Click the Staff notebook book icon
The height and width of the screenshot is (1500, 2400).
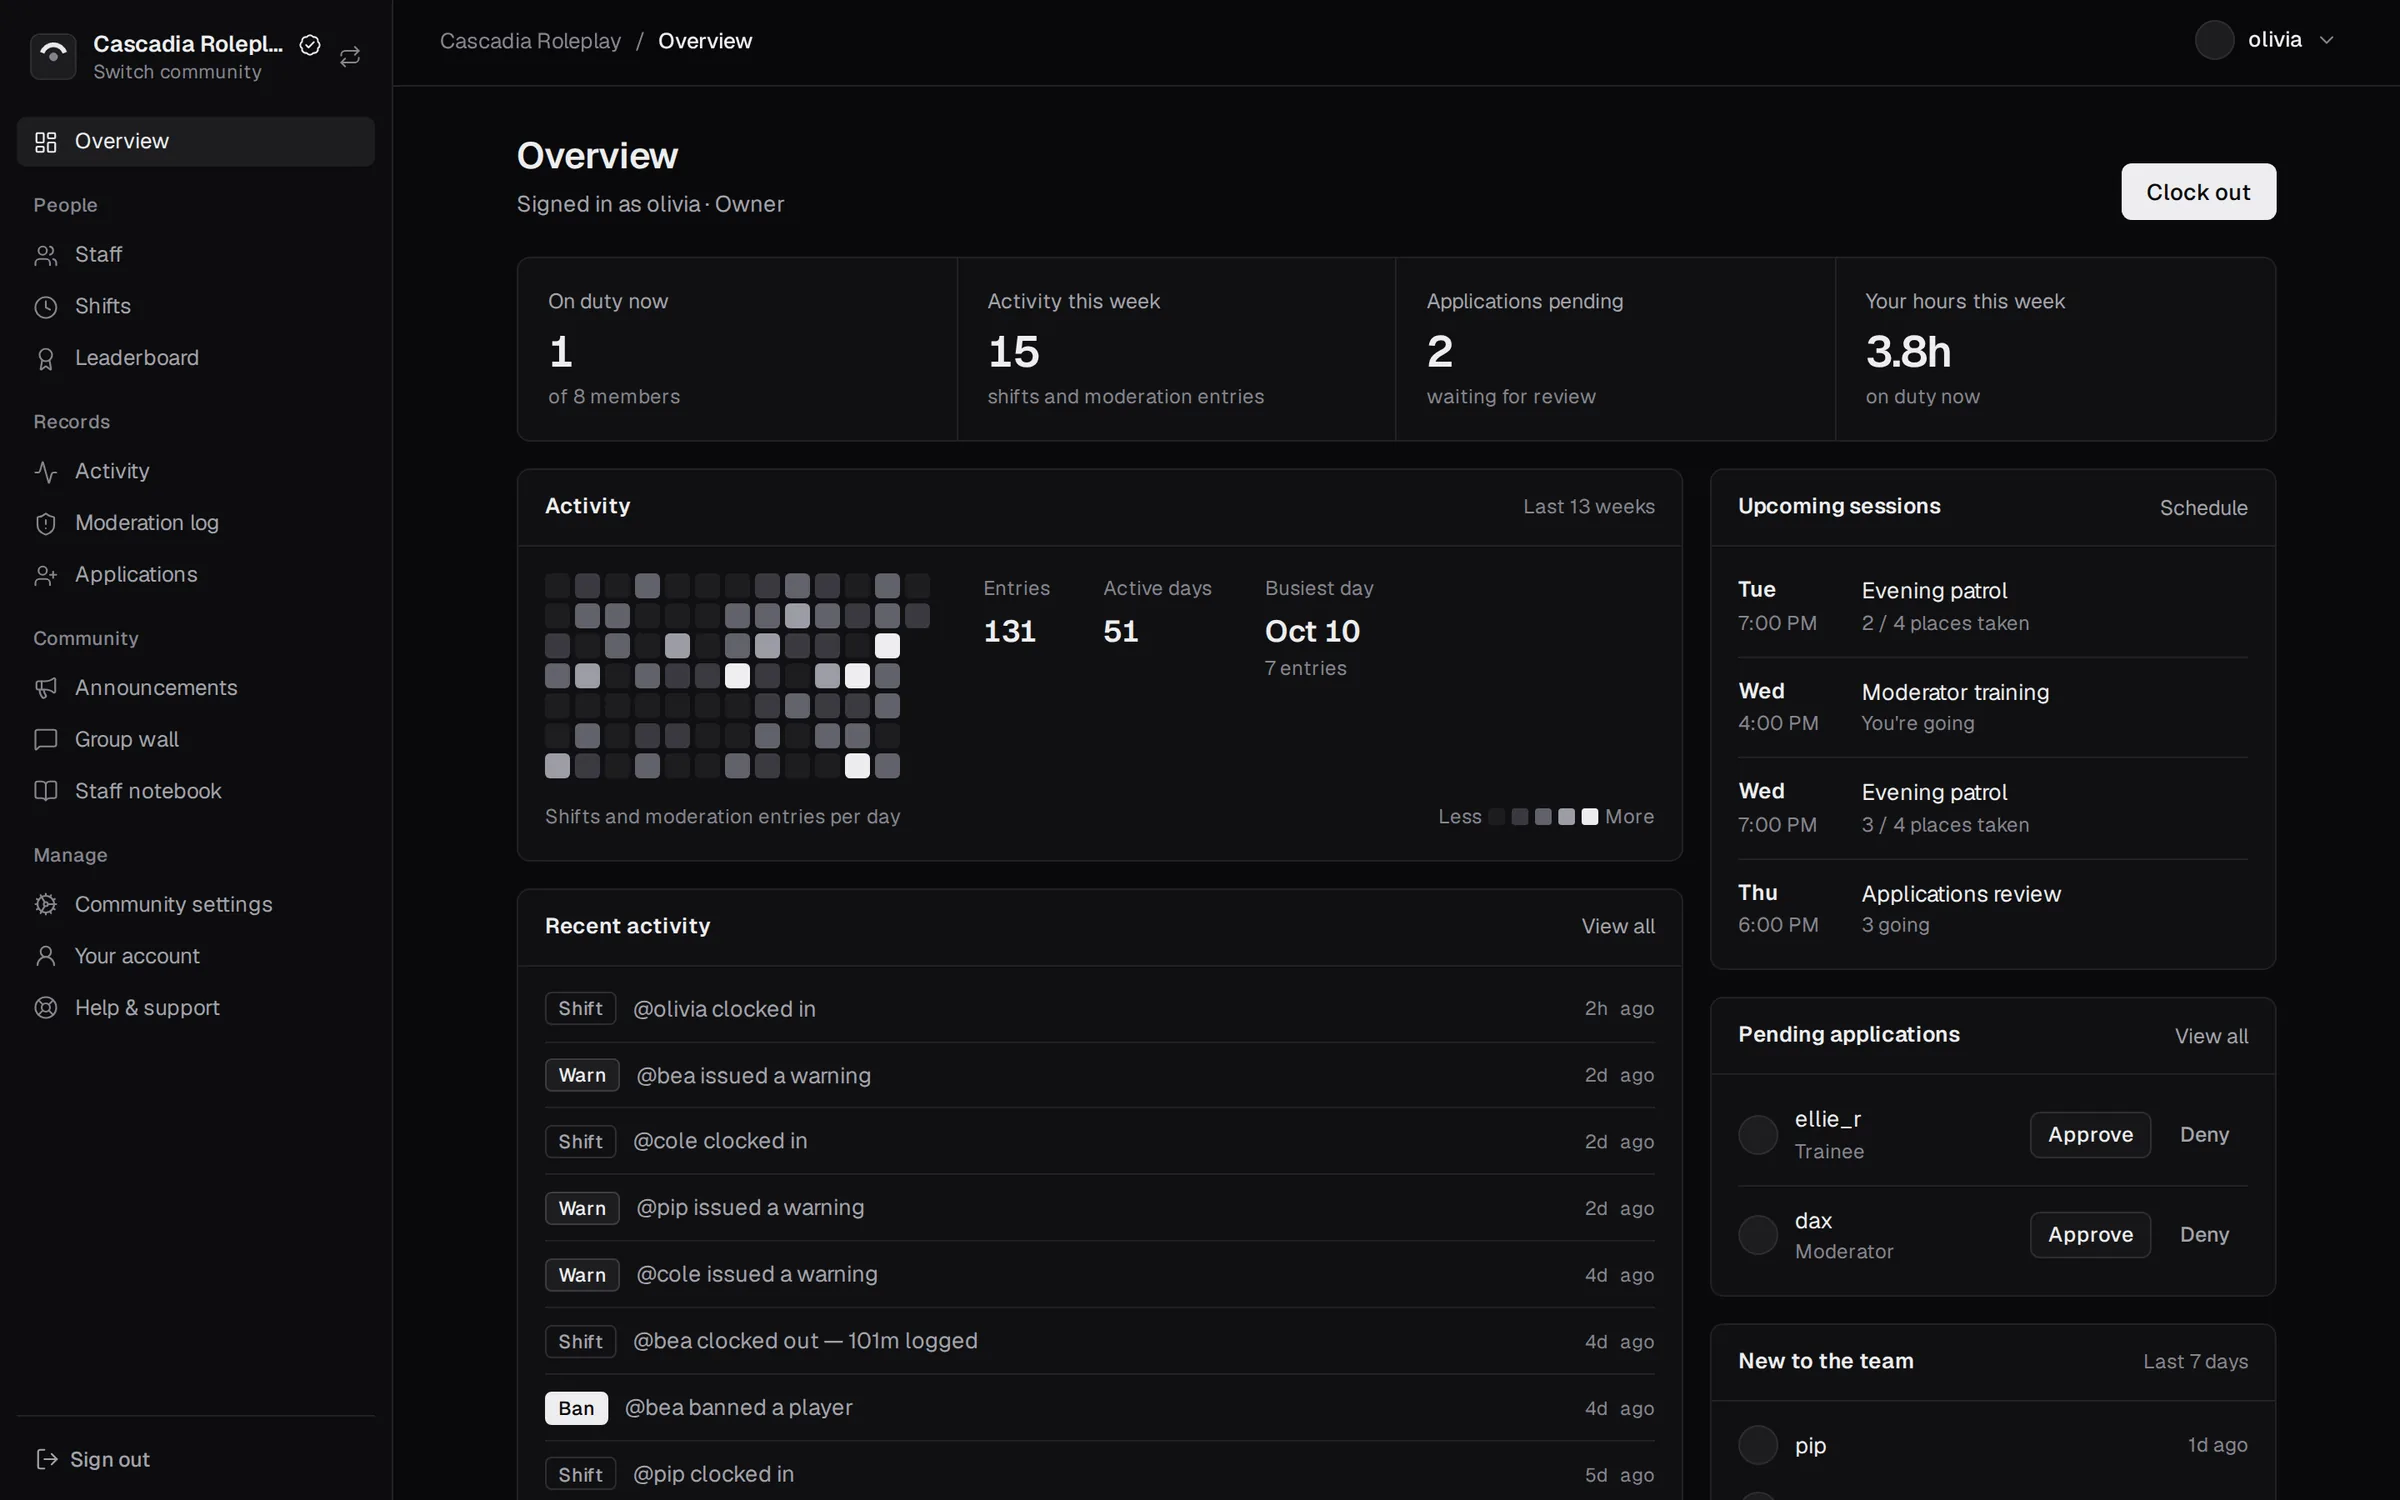tap(46, 791)
